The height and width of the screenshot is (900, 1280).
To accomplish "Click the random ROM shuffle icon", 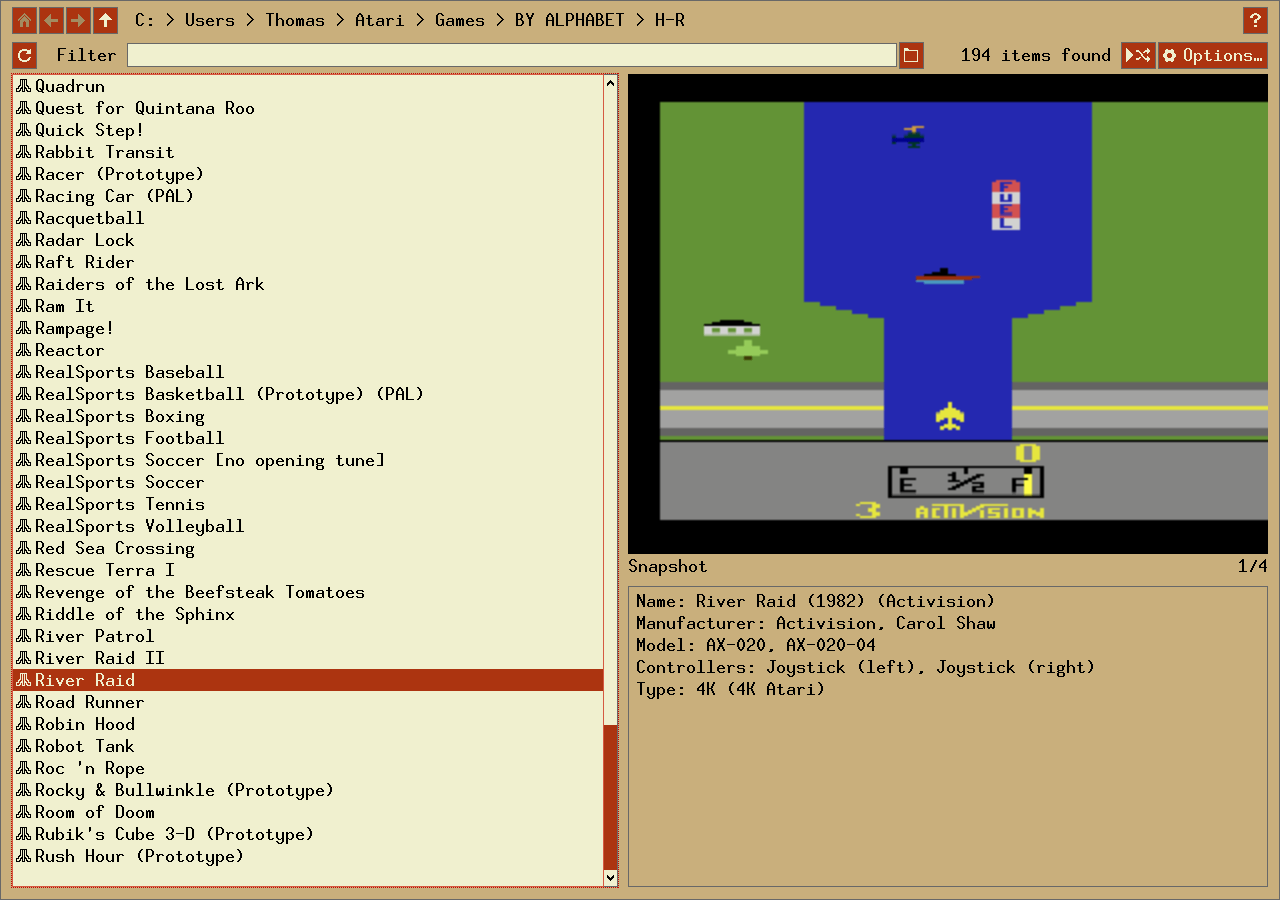I will [1139, 55].
